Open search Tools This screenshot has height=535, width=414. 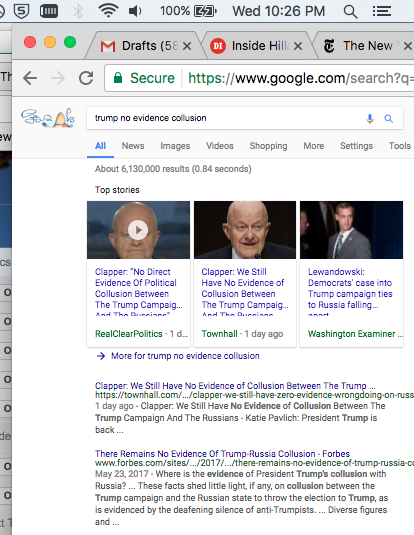(x=400, y=146)
